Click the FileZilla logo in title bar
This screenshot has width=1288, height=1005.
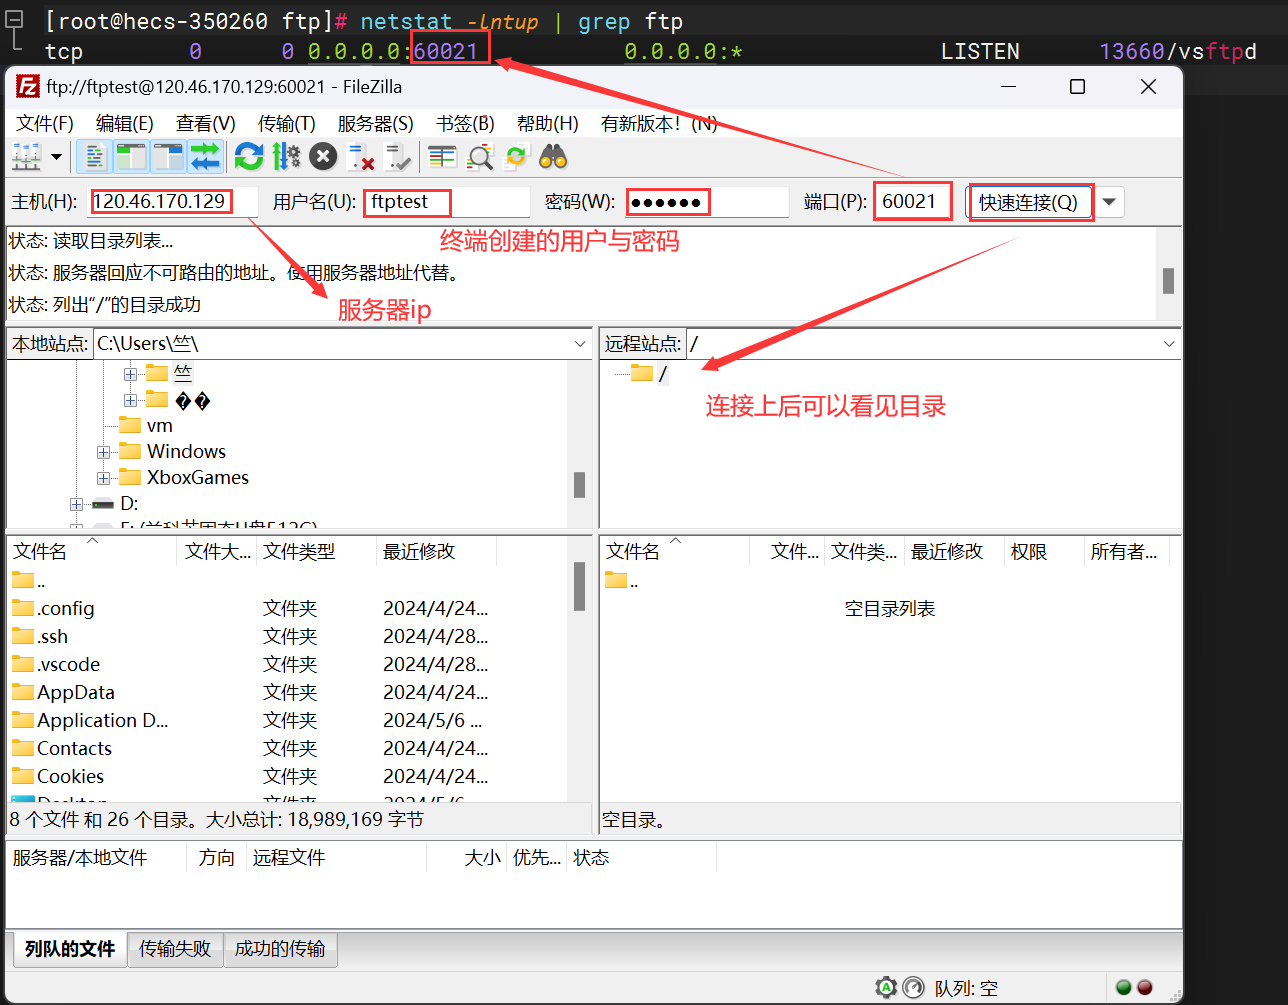click(28, 87)
